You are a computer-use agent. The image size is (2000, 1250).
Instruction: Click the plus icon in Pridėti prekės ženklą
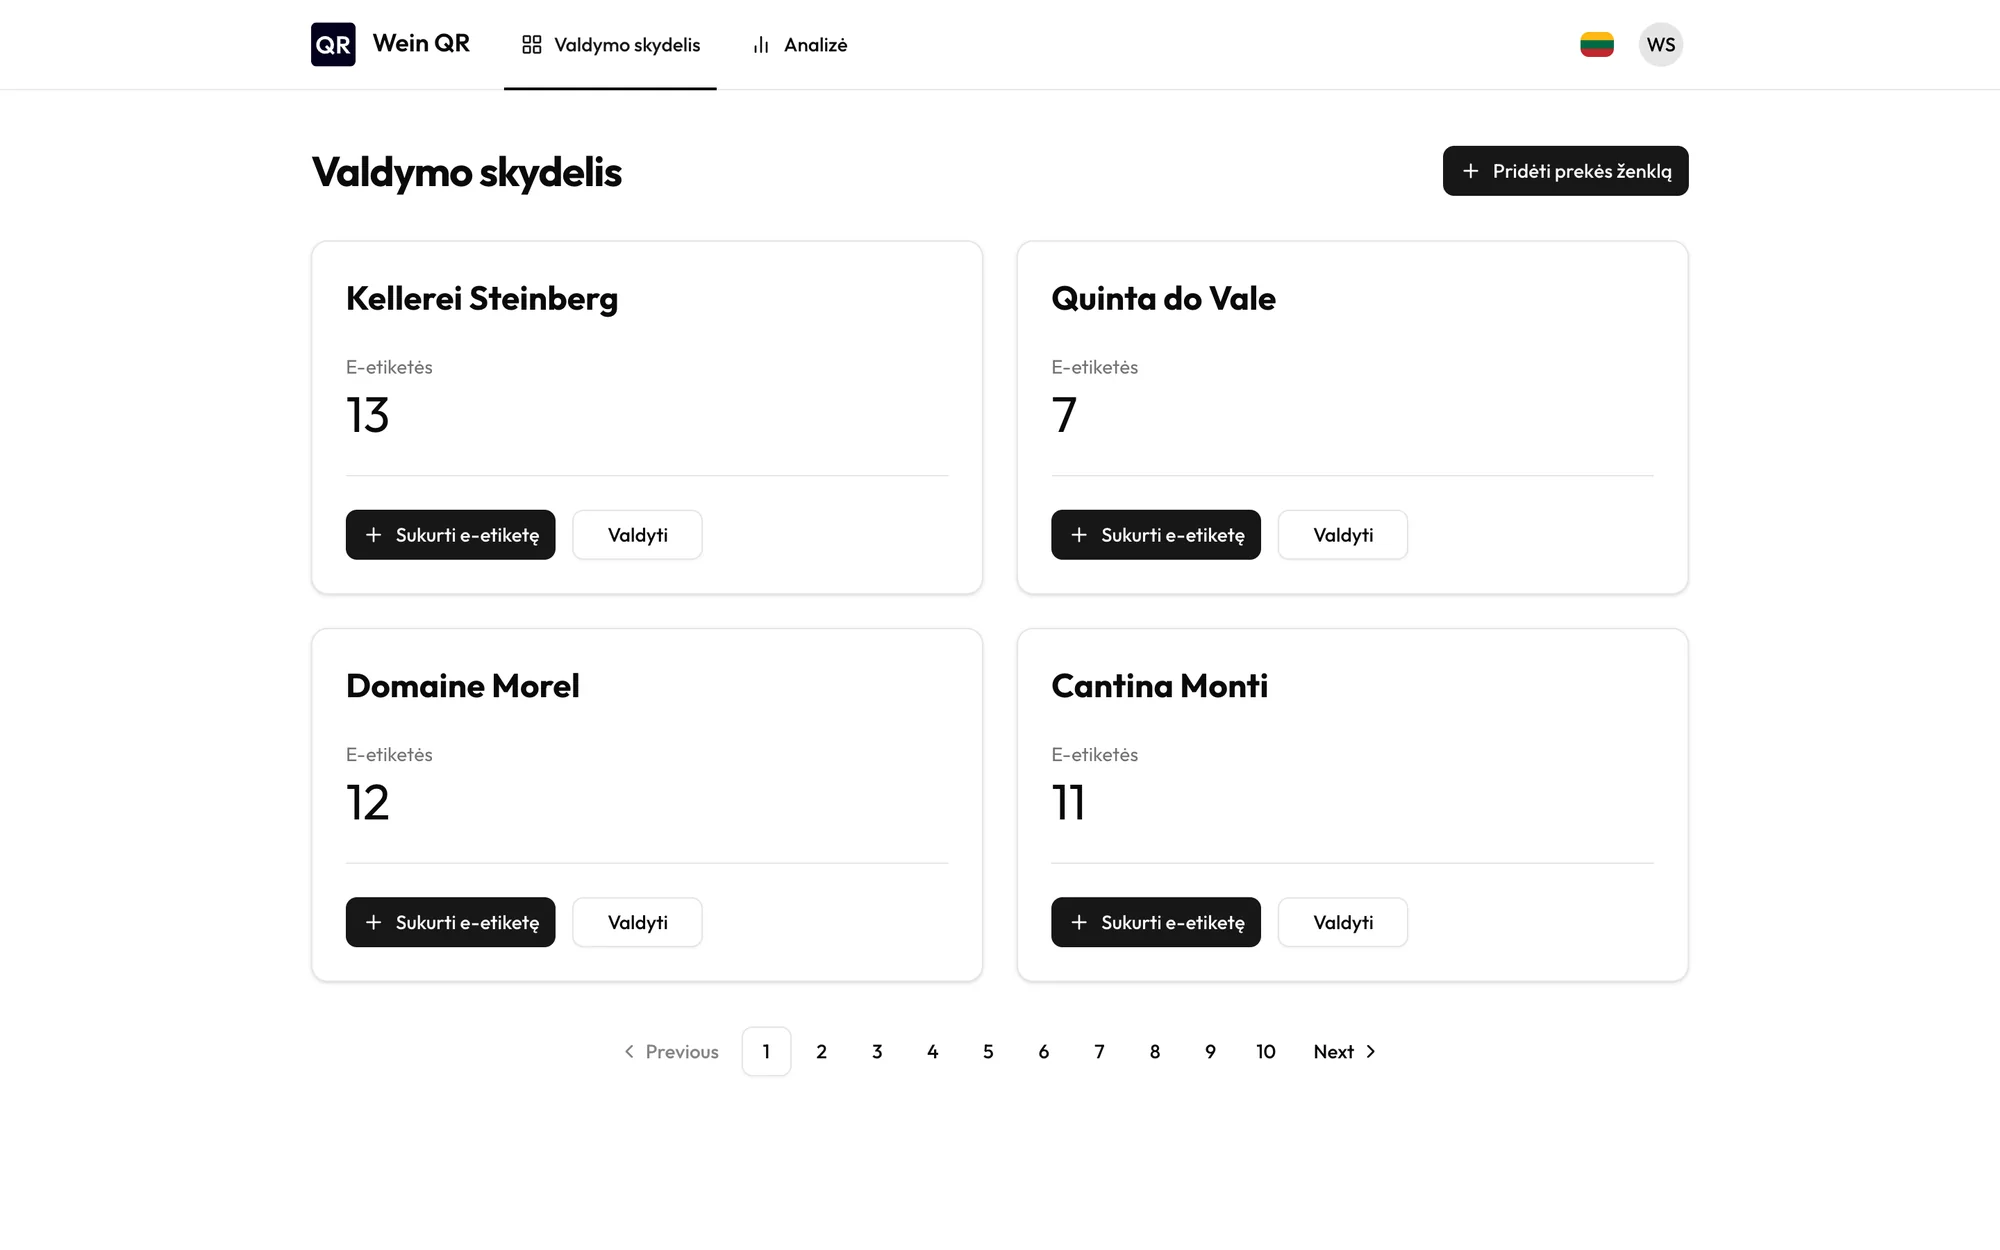pyautogui.click(x=1471, y=171)
